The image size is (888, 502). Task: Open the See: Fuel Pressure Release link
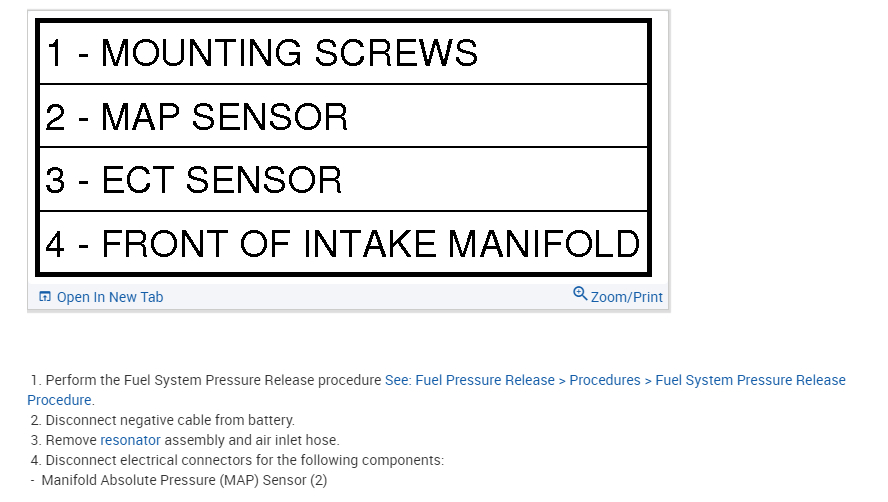(469, 380)
